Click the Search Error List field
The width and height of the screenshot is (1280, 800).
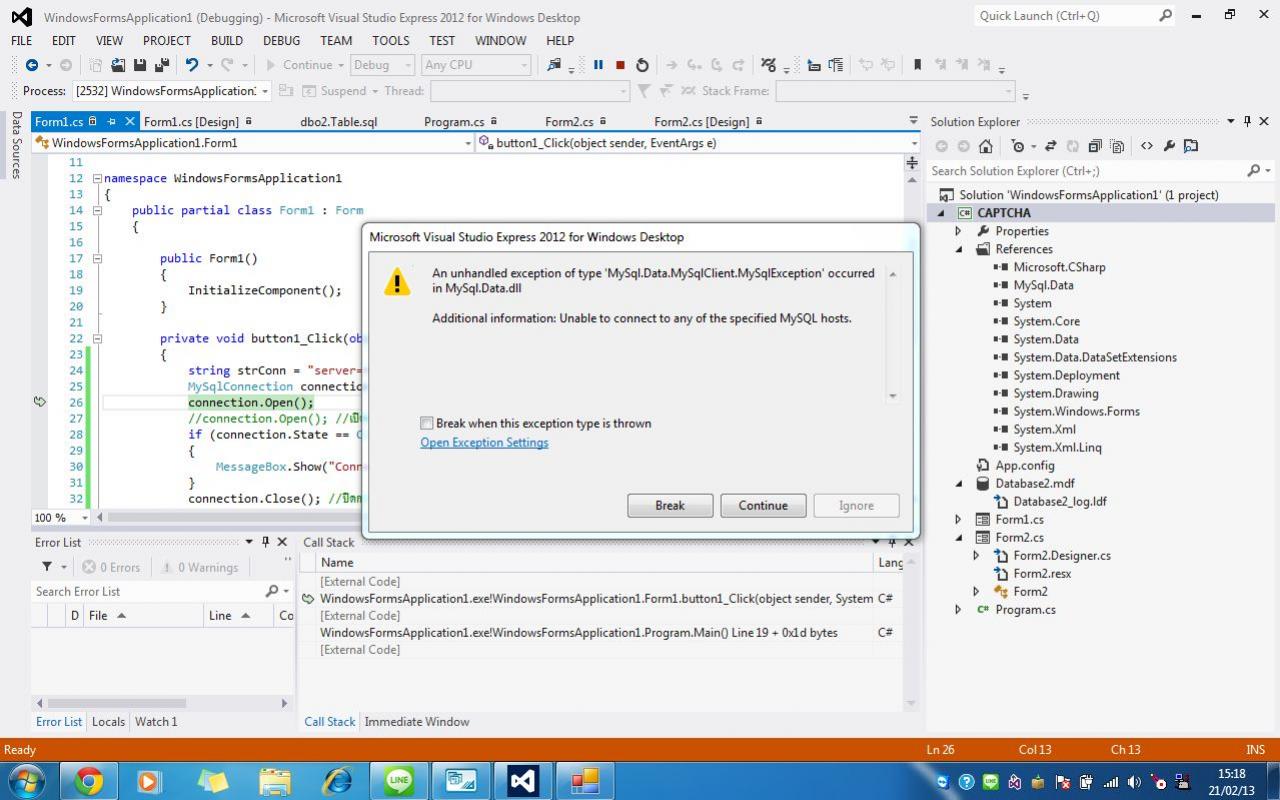click(x=148, y=591)
